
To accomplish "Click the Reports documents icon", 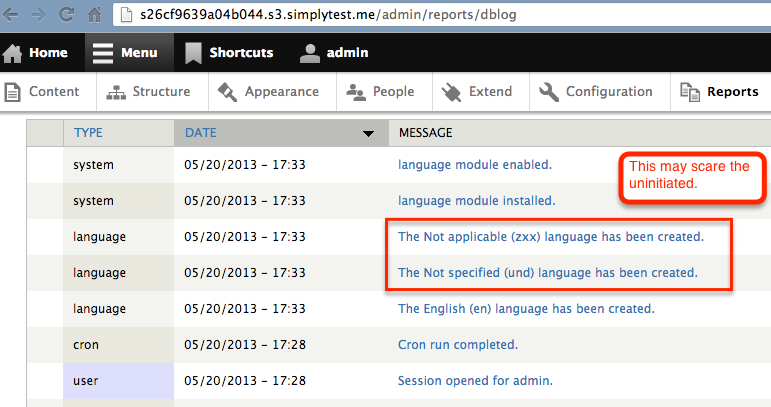I will [690, 92].
